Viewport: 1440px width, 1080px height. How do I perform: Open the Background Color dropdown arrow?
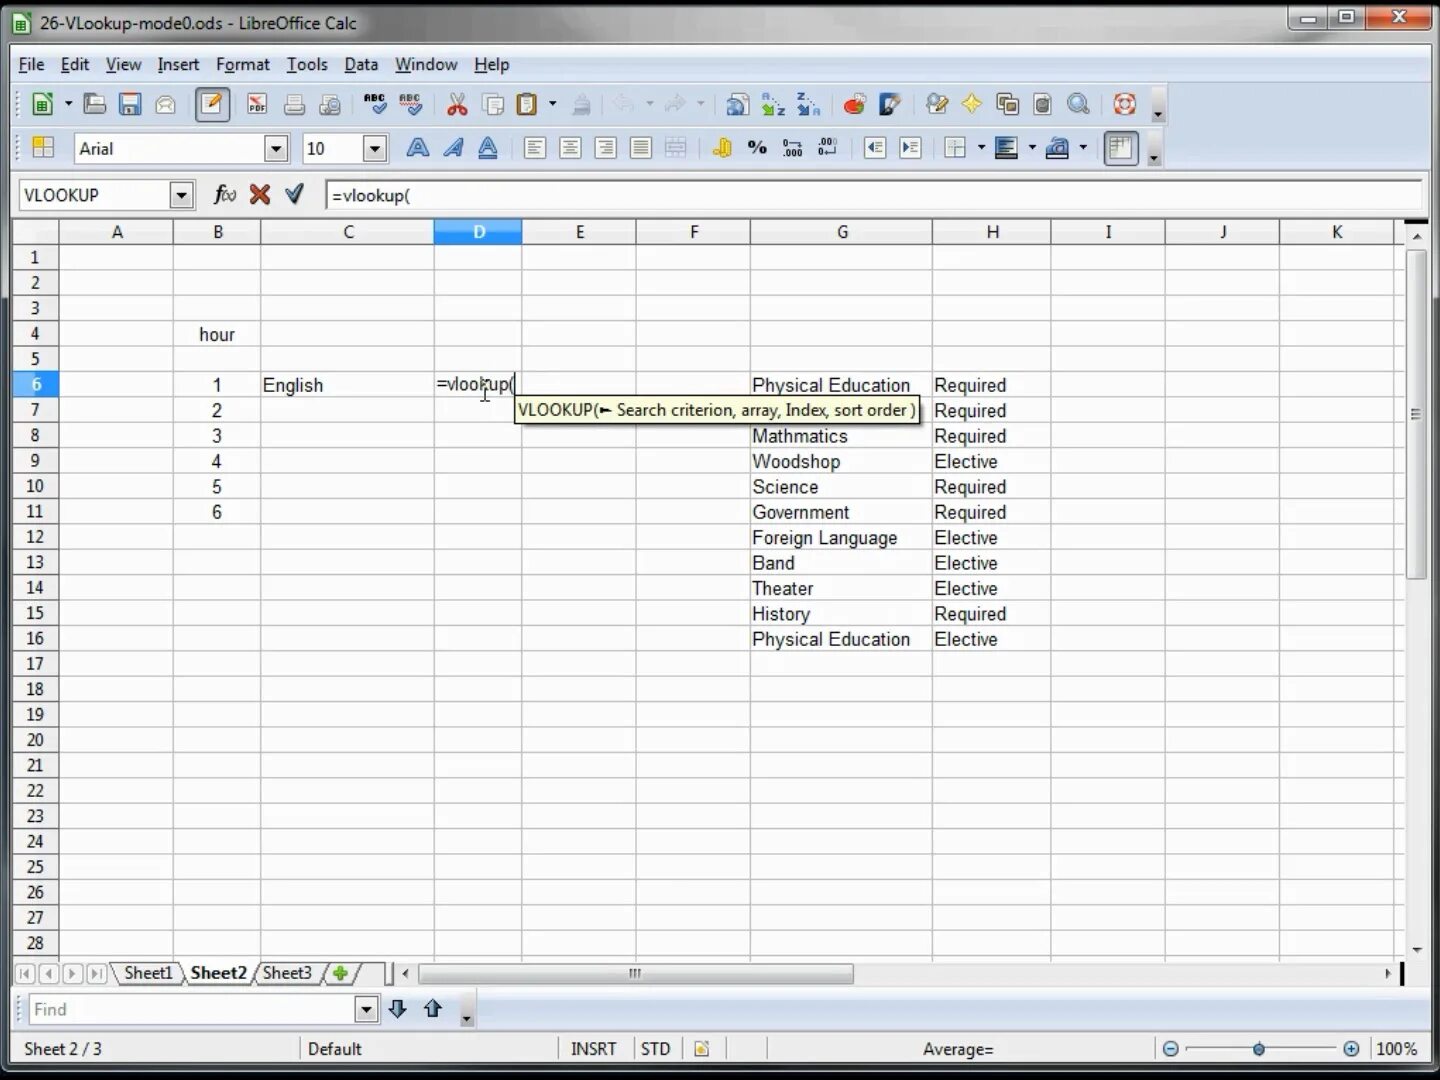1032,148
